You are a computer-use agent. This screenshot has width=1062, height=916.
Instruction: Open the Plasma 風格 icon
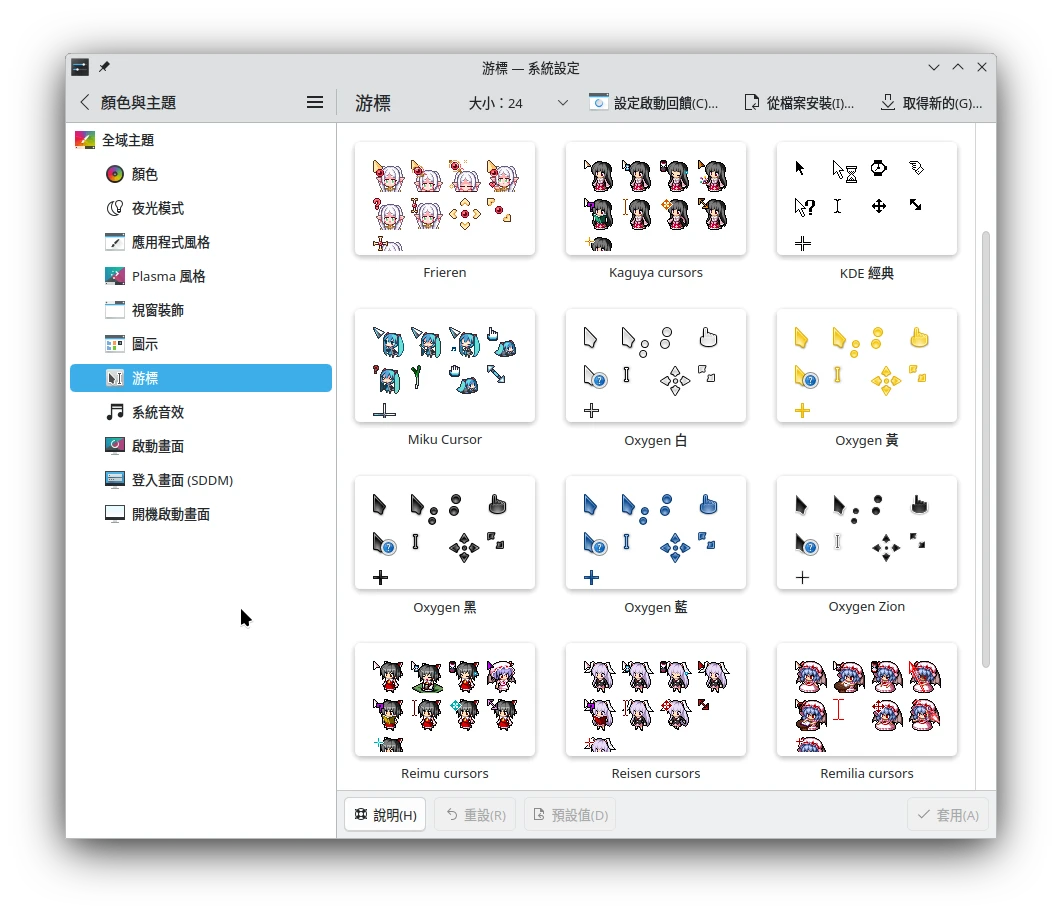[115, 276]
